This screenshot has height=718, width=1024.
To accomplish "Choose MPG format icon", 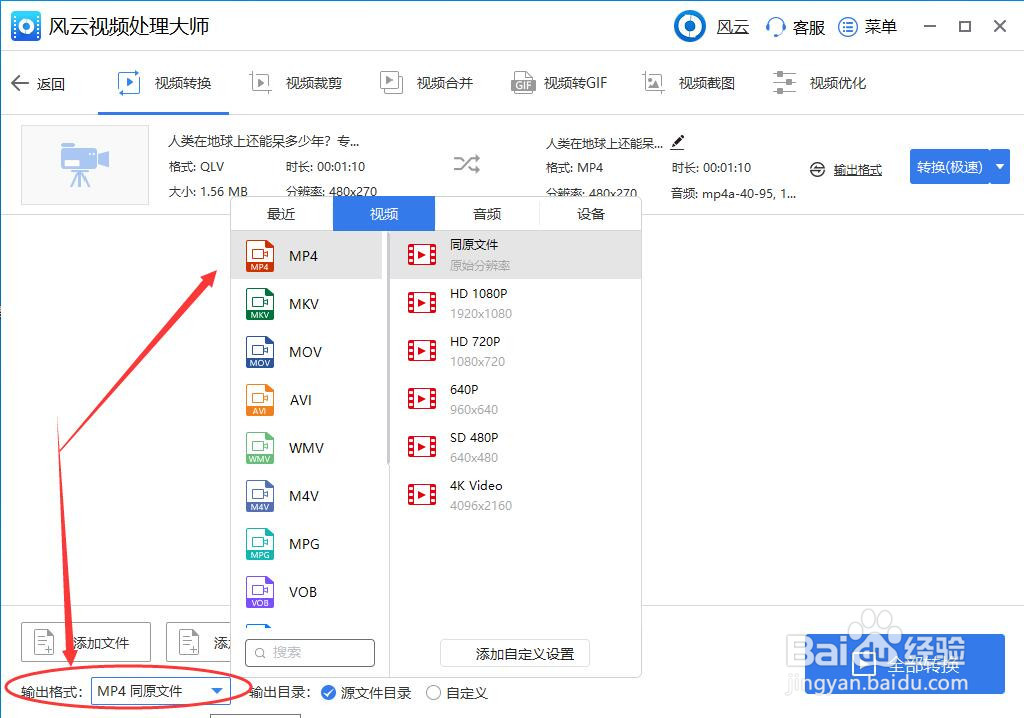I will tap(259, 544).
